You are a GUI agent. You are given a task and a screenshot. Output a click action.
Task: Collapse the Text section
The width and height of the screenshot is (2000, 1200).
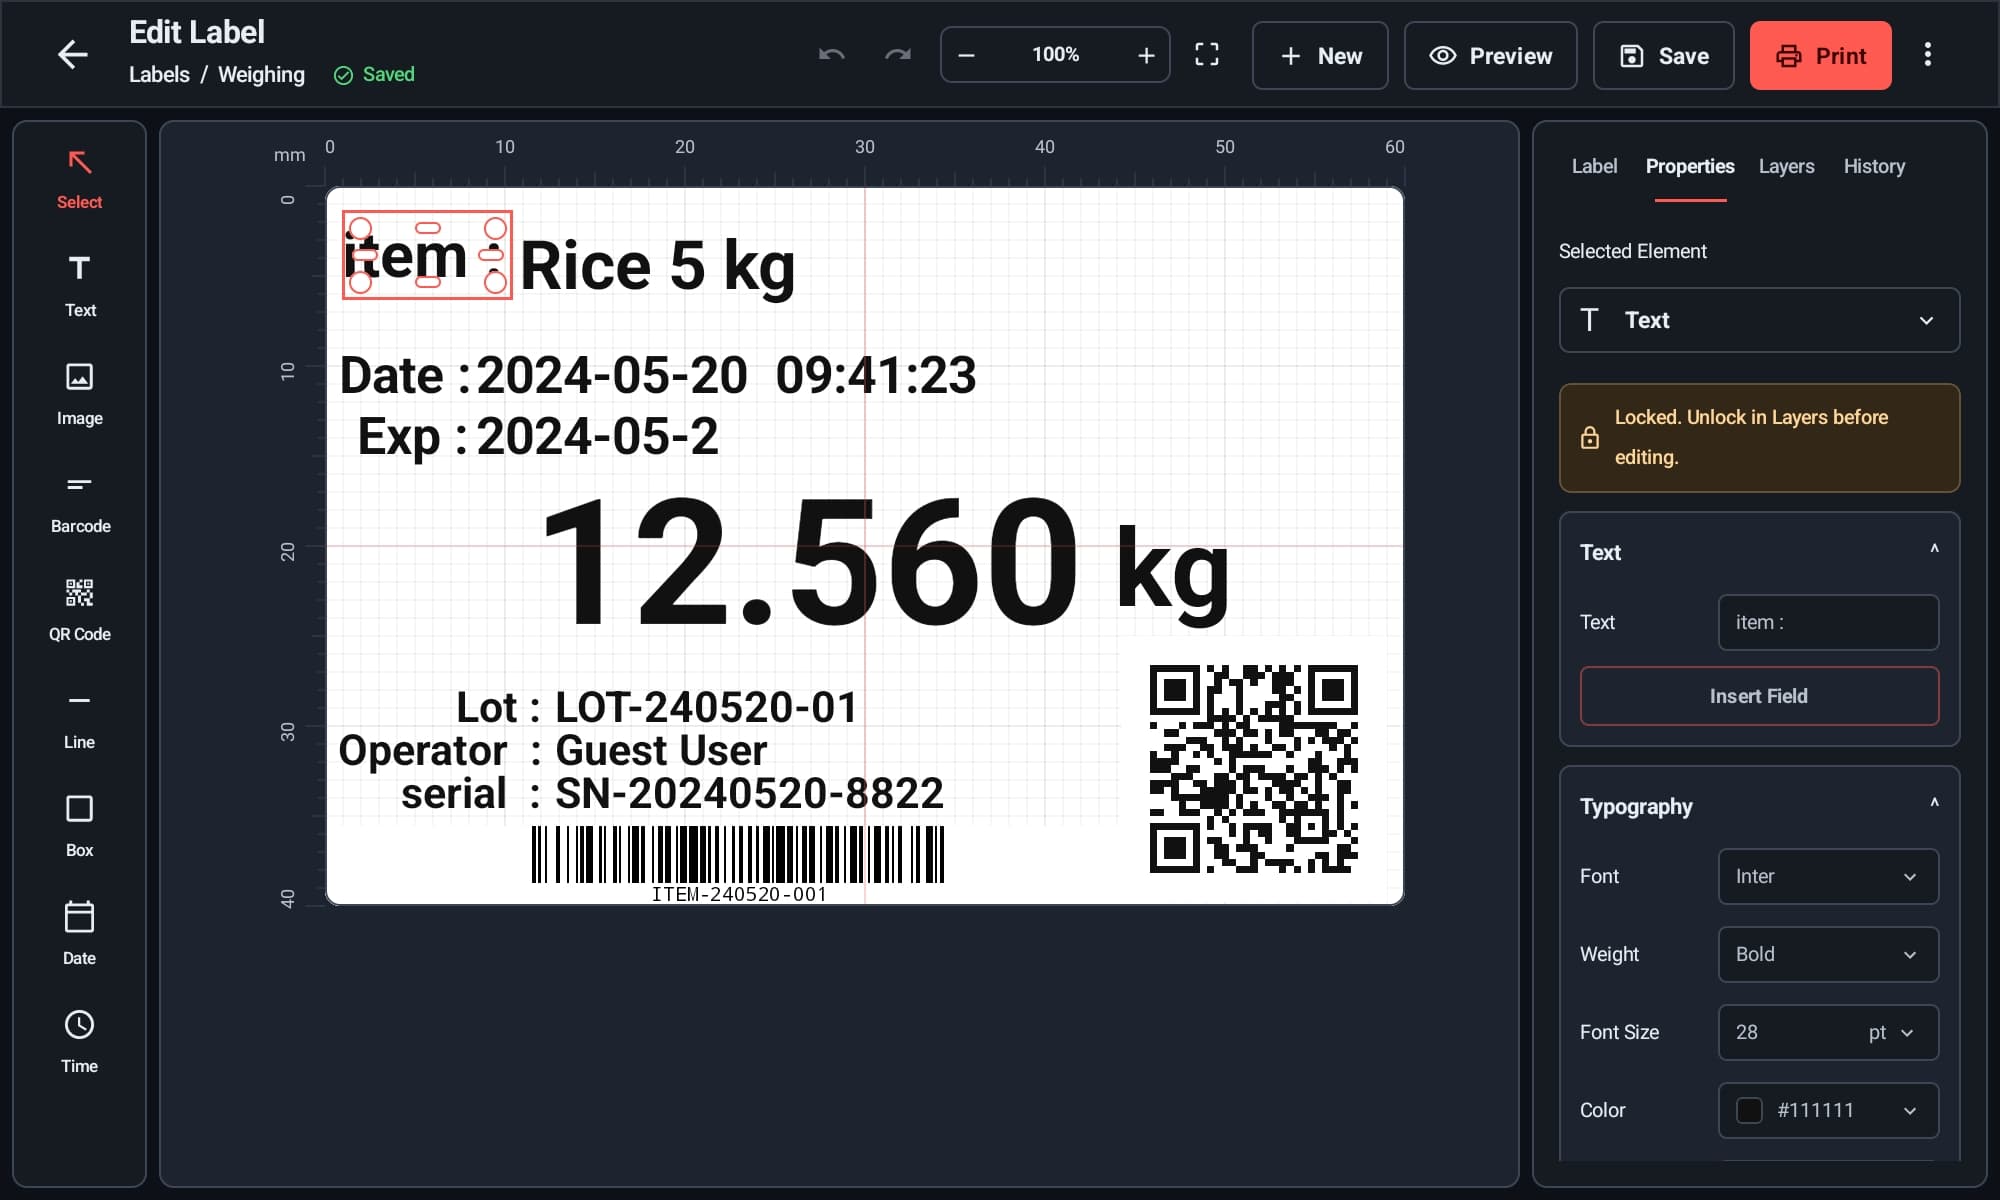click(1934, 550)
